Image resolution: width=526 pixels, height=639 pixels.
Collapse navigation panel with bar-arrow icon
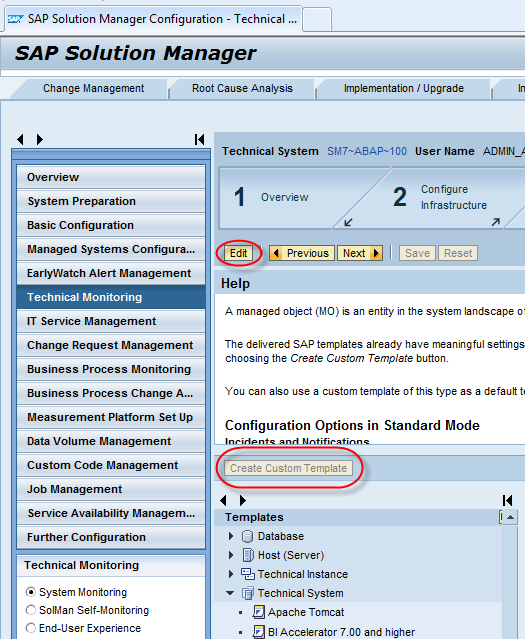pyautogui.click(x=199, y=139)
